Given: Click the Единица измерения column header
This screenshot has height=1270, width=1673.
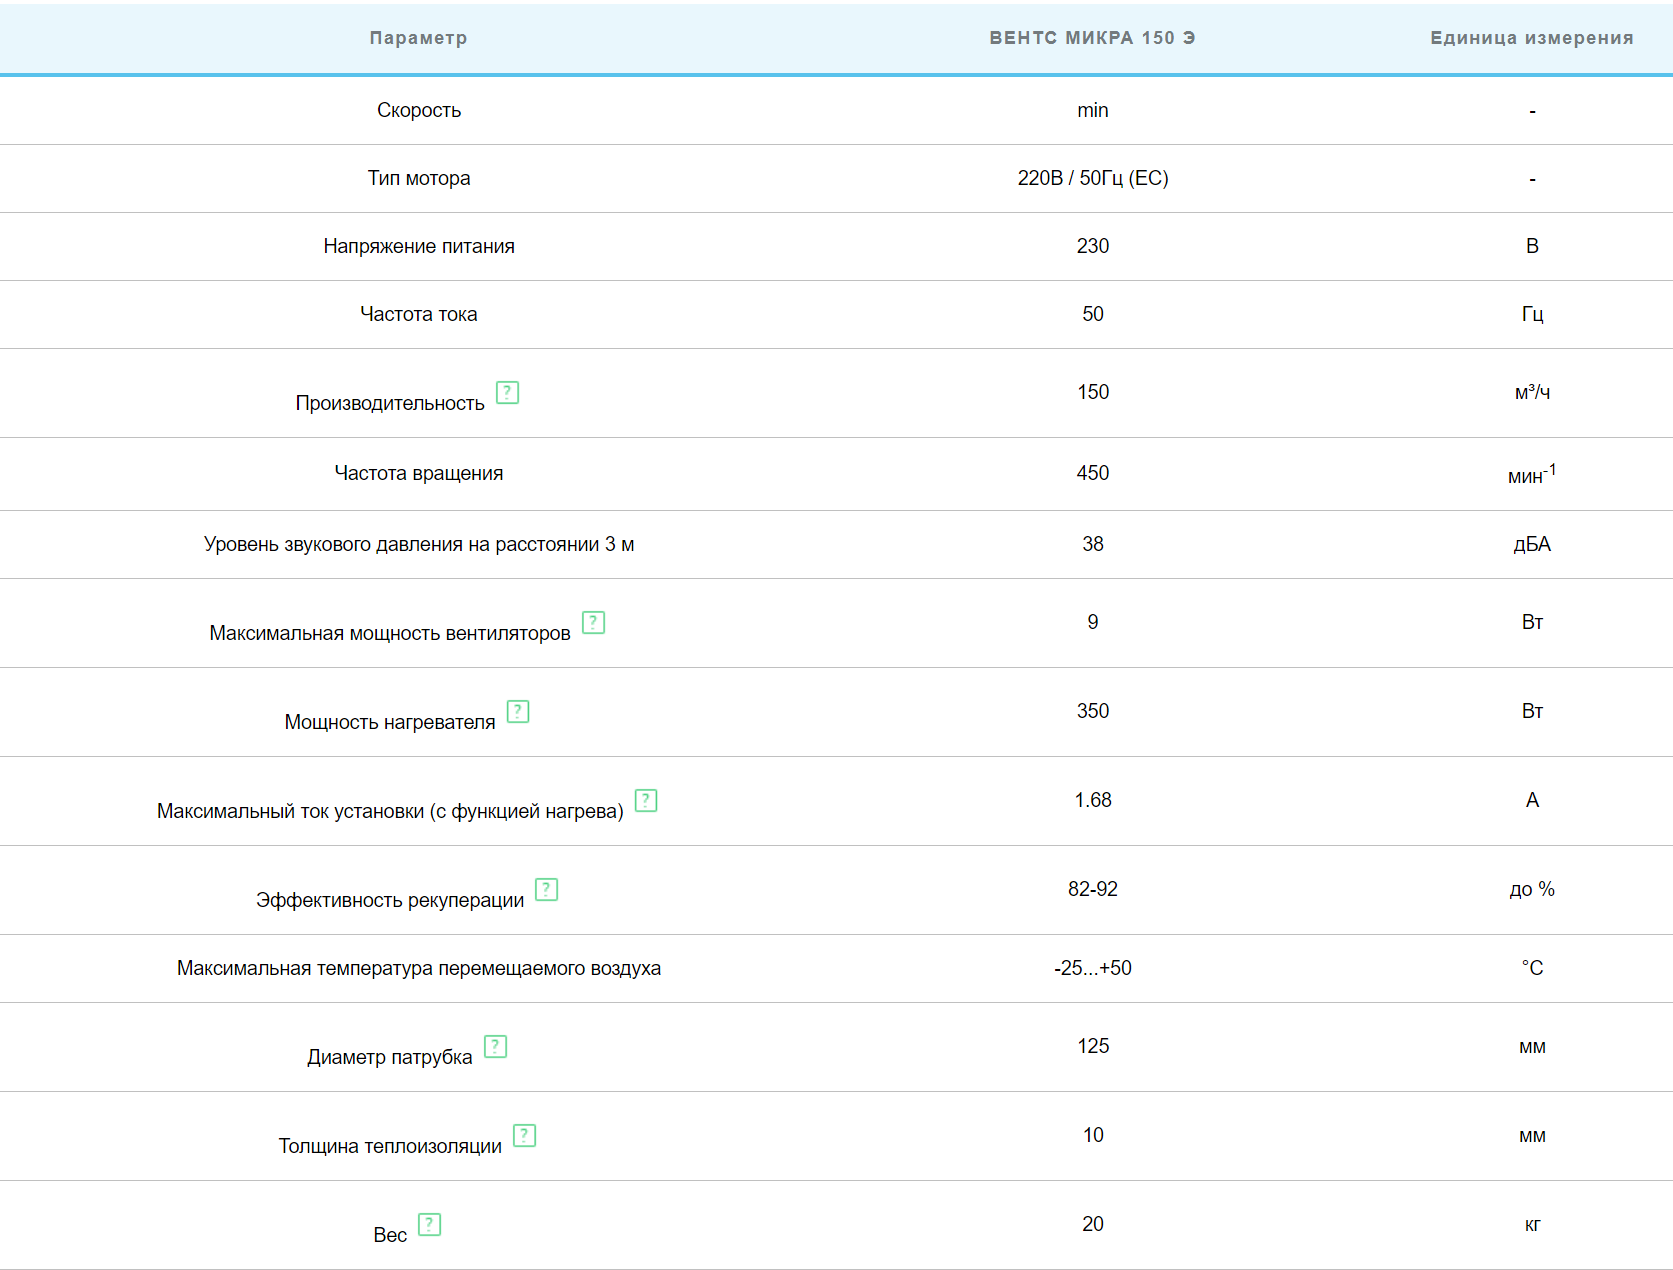Looking at the screenshot, I should click(1532, 38).
